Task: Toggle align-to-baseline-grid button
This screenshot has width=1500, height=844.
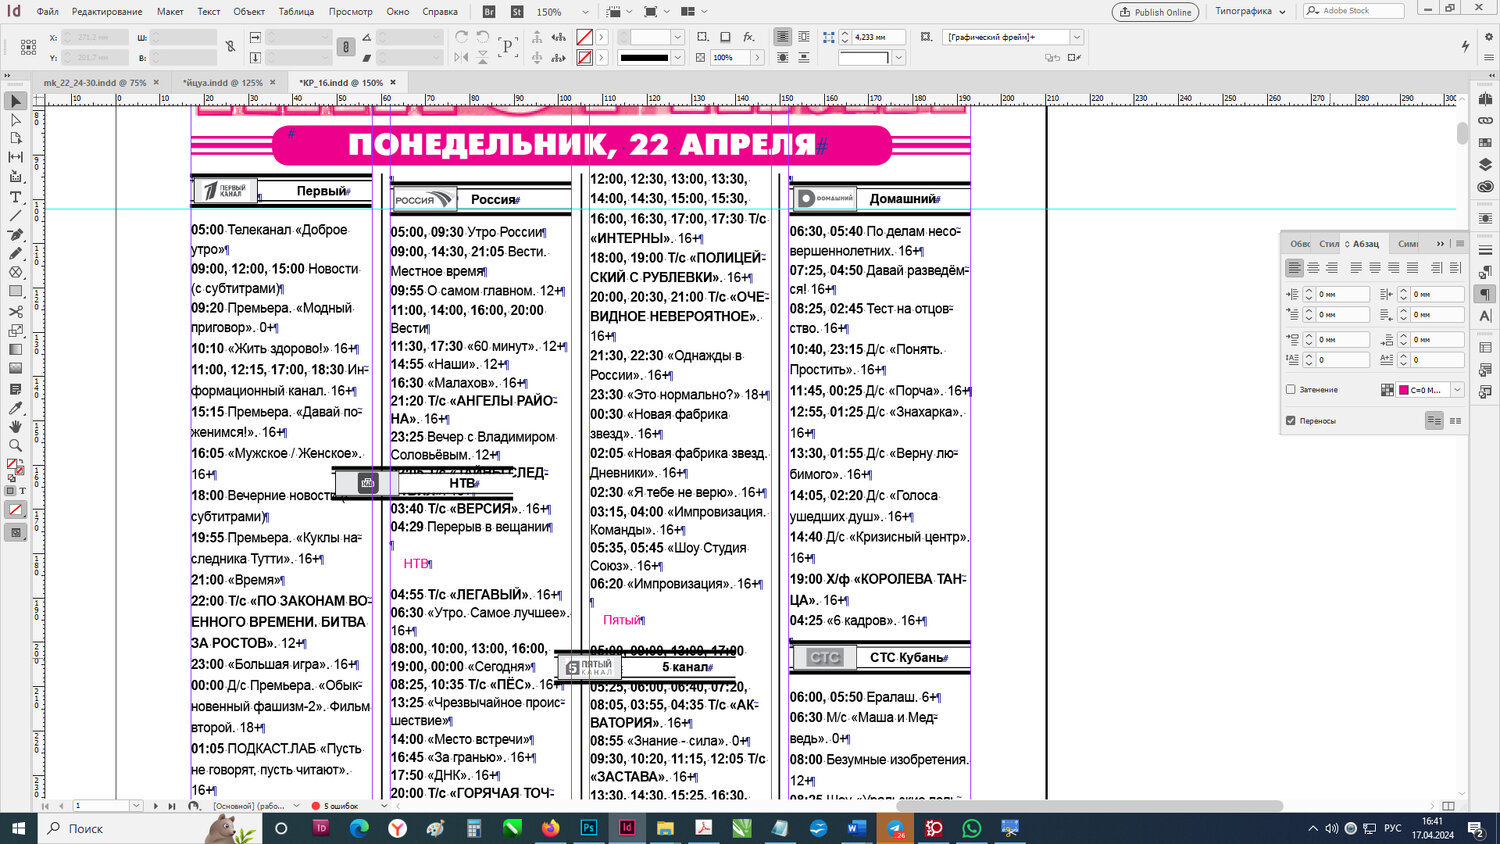Action: point(1455,421)
